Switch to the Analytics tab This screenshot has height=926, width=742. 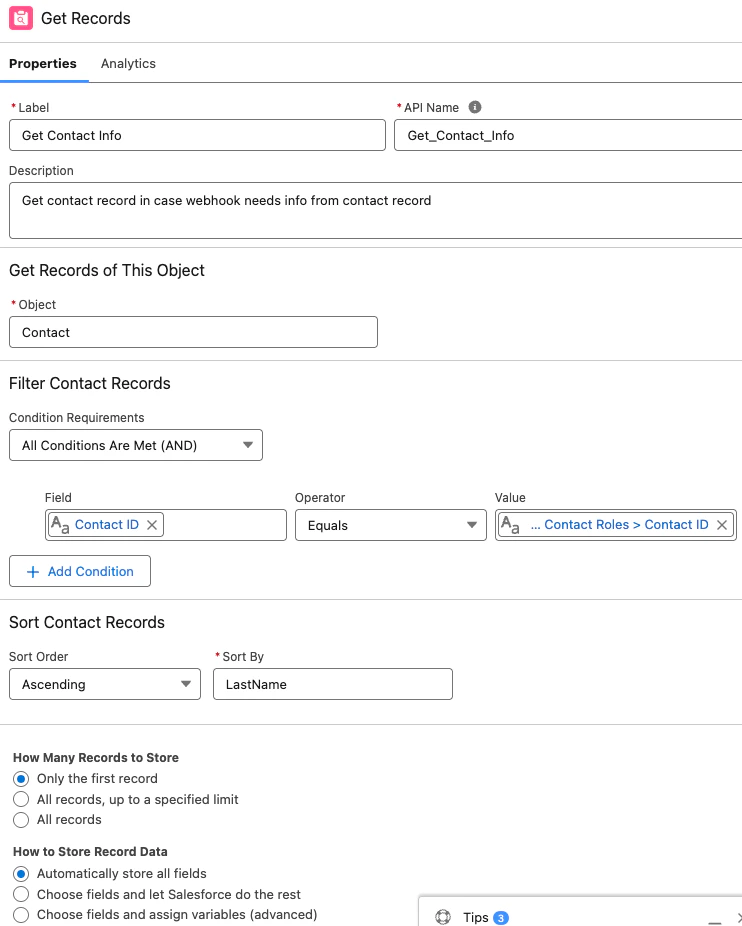[x=128, y=63]
